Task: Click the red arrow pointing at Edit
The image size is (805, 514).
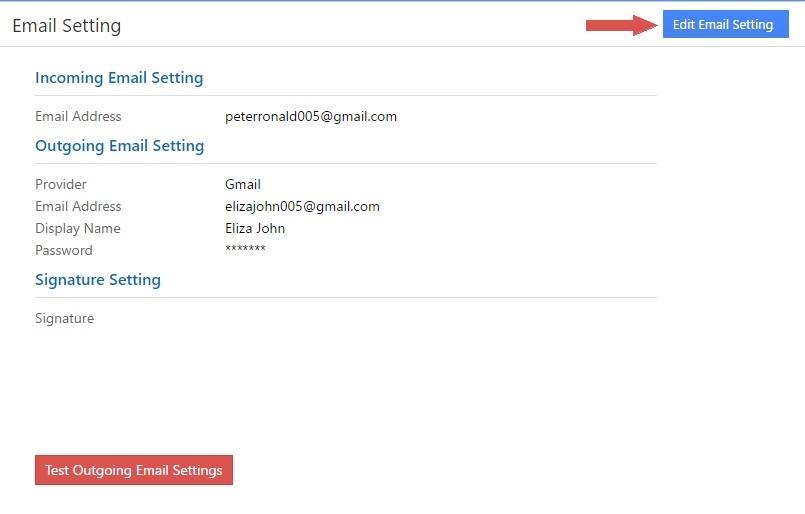Action: coord(620,25)
